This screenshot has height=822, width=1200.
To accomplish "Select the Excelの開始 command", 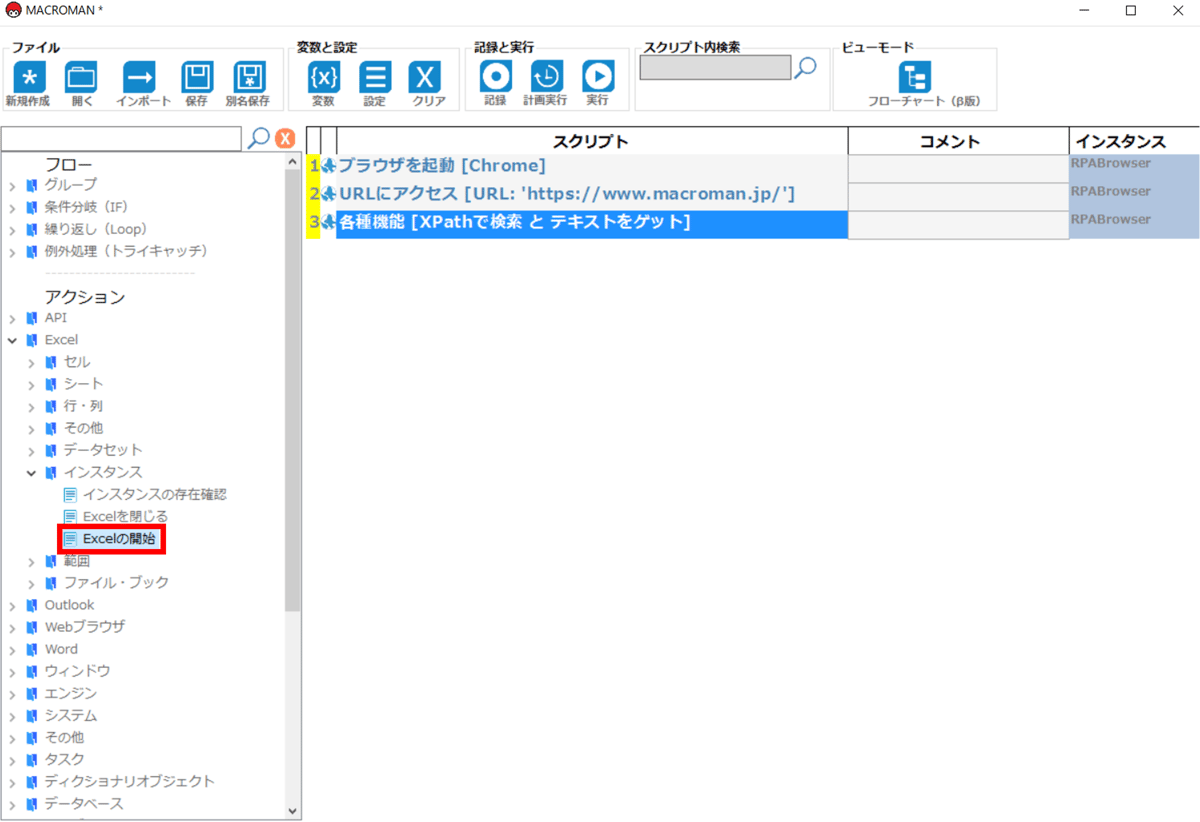I will click(119, 539).
